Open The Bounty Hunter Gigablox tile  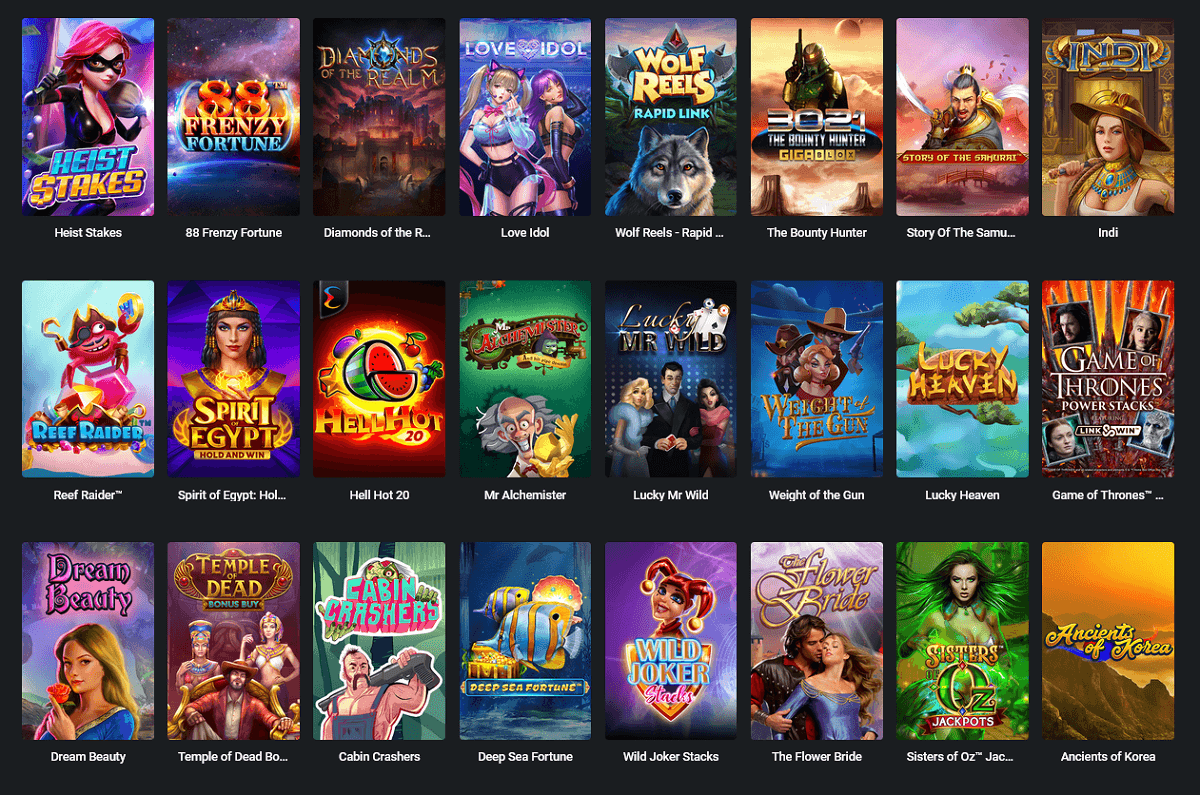click(817, 117)
